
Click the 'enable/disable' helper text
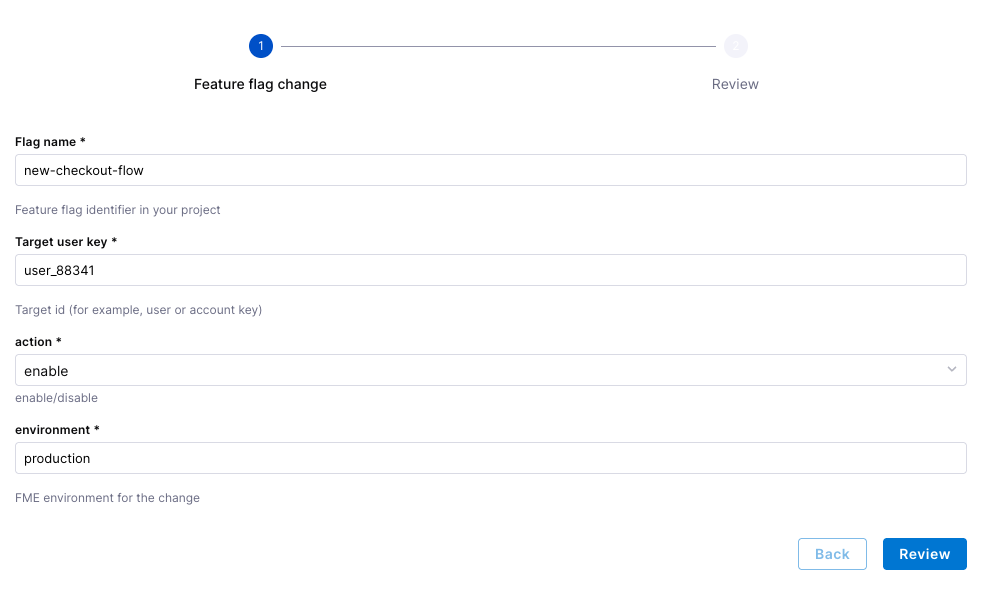56,397
